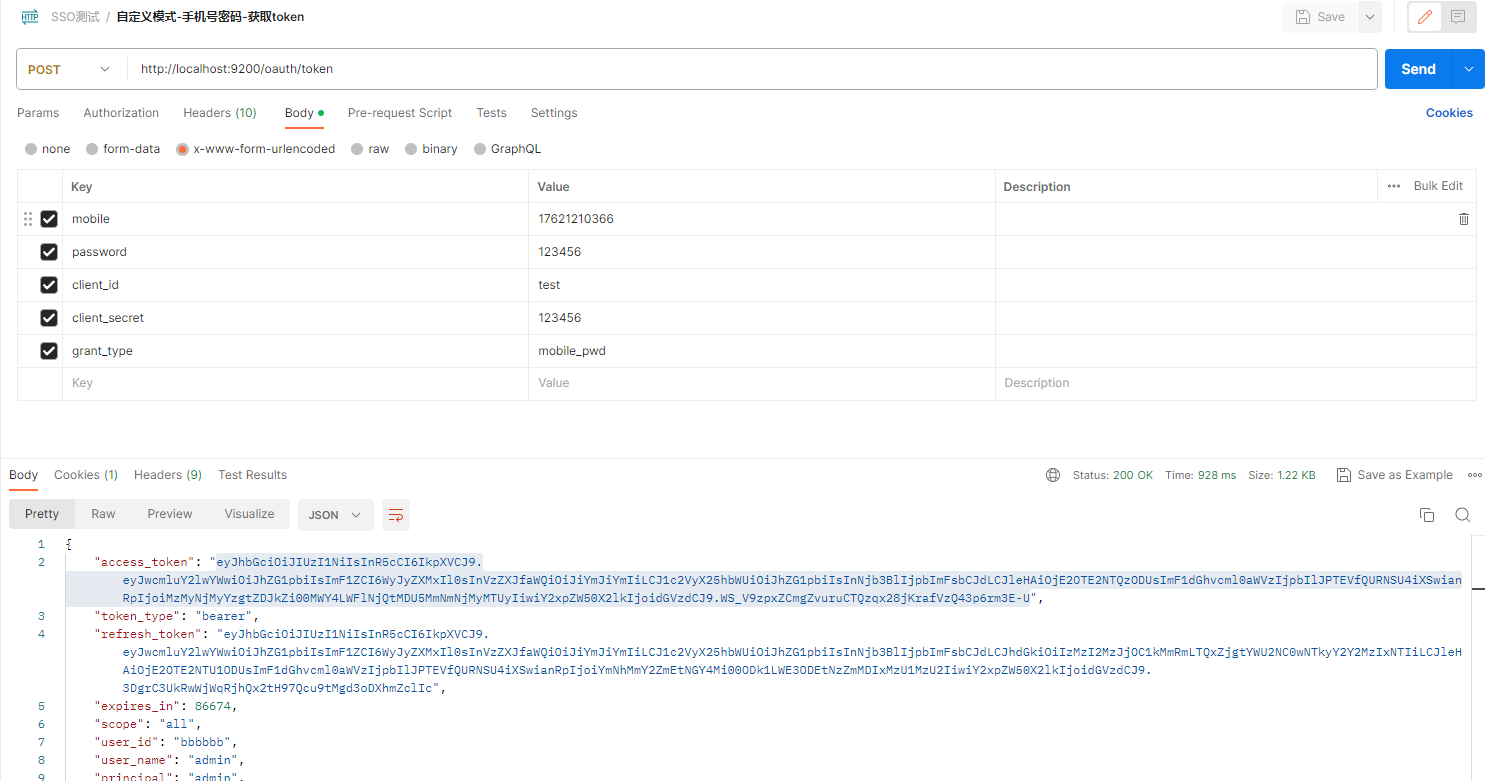Open the documentation edit pencil icon
This screenshot has width=1485, height=781.
[x=1424, y=17]
